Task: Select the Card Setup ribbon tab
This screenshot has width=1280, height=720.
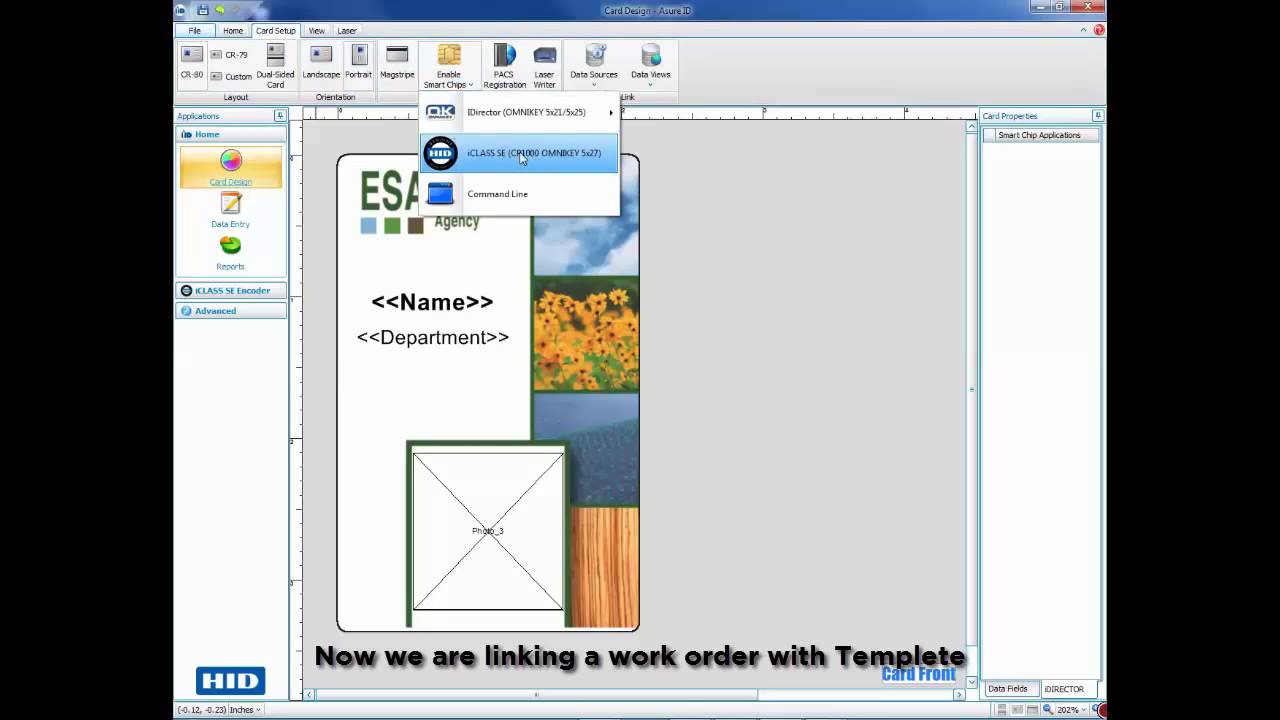Action: (x=275, y=31)
